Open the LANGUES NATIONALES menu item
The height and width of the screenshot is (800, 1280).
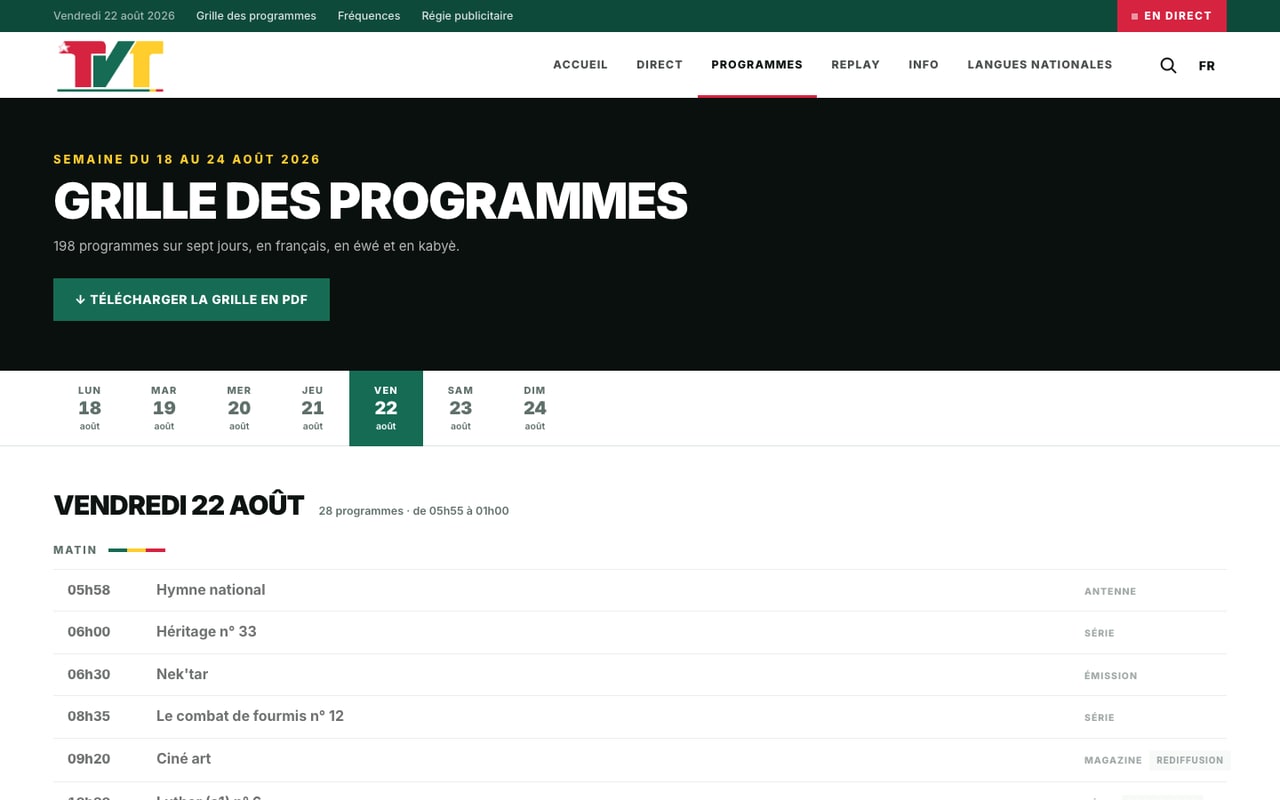click(1039, 64)
